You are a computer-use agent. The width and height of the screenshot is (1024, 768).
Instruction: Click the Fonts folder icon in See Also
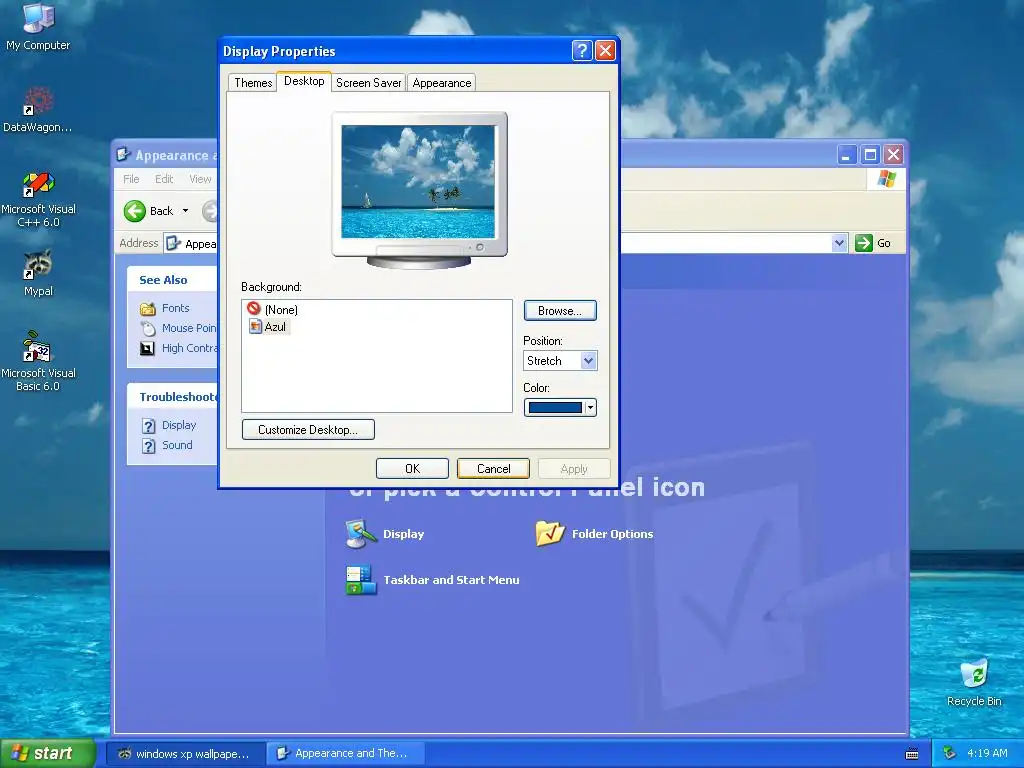(x=148, y=308)
